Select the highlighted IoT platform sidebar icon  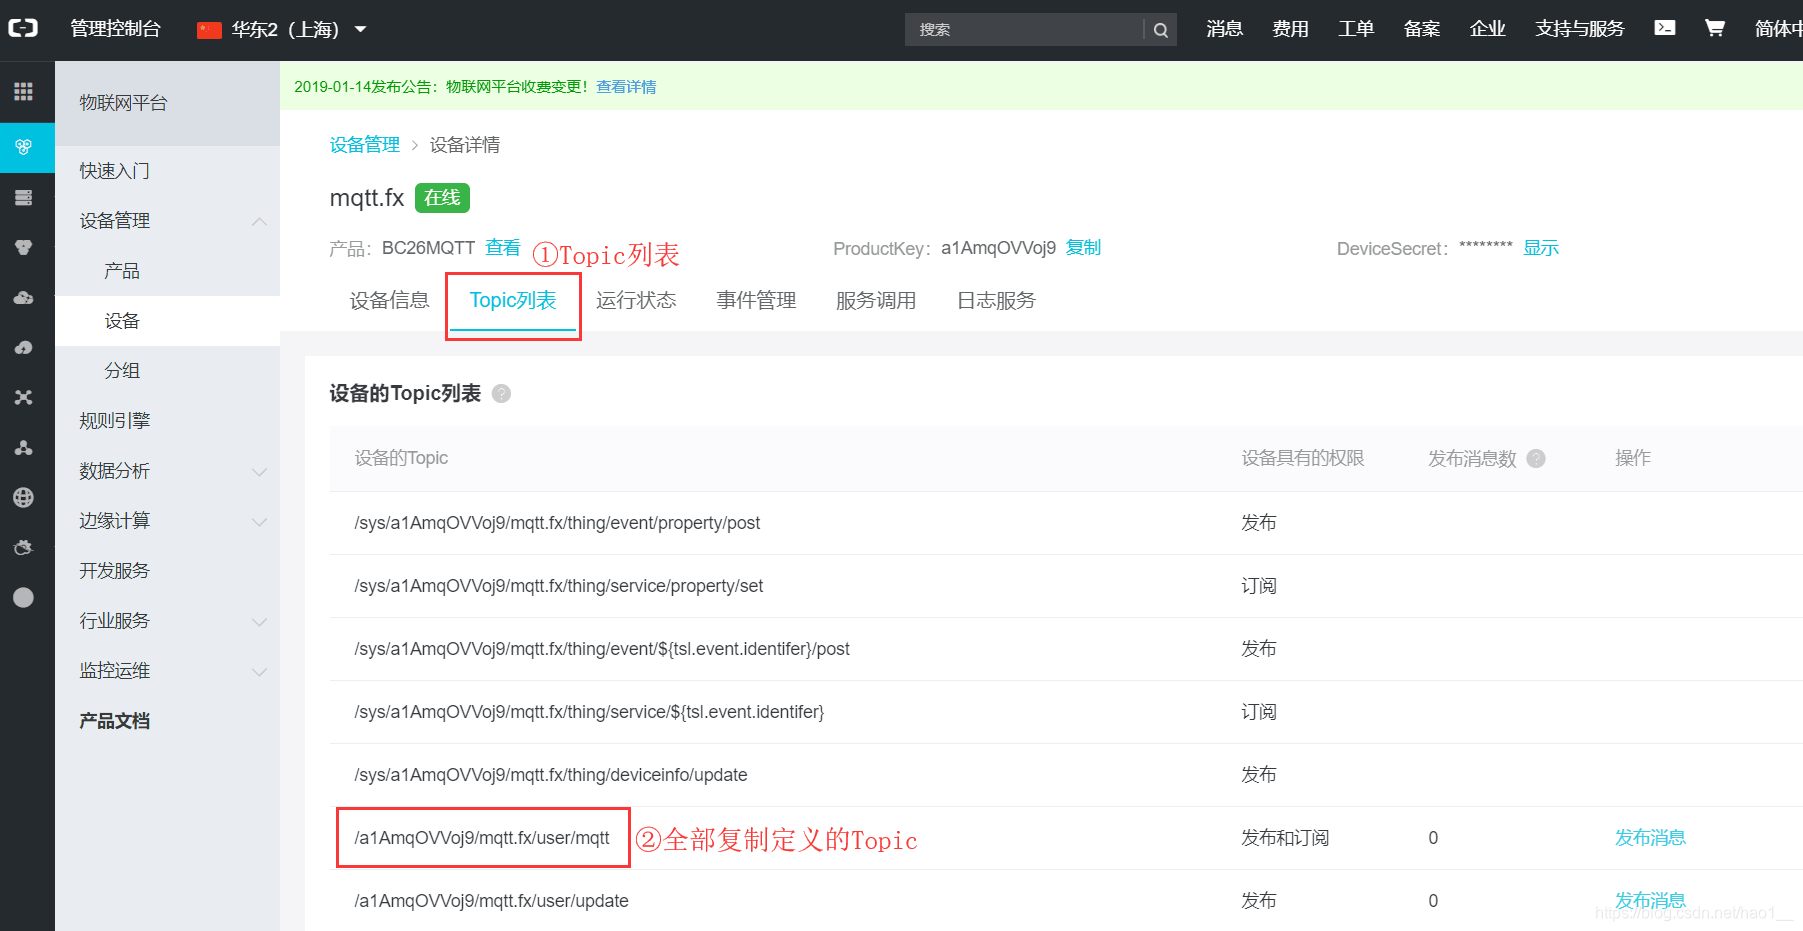[x=24, y=147]
